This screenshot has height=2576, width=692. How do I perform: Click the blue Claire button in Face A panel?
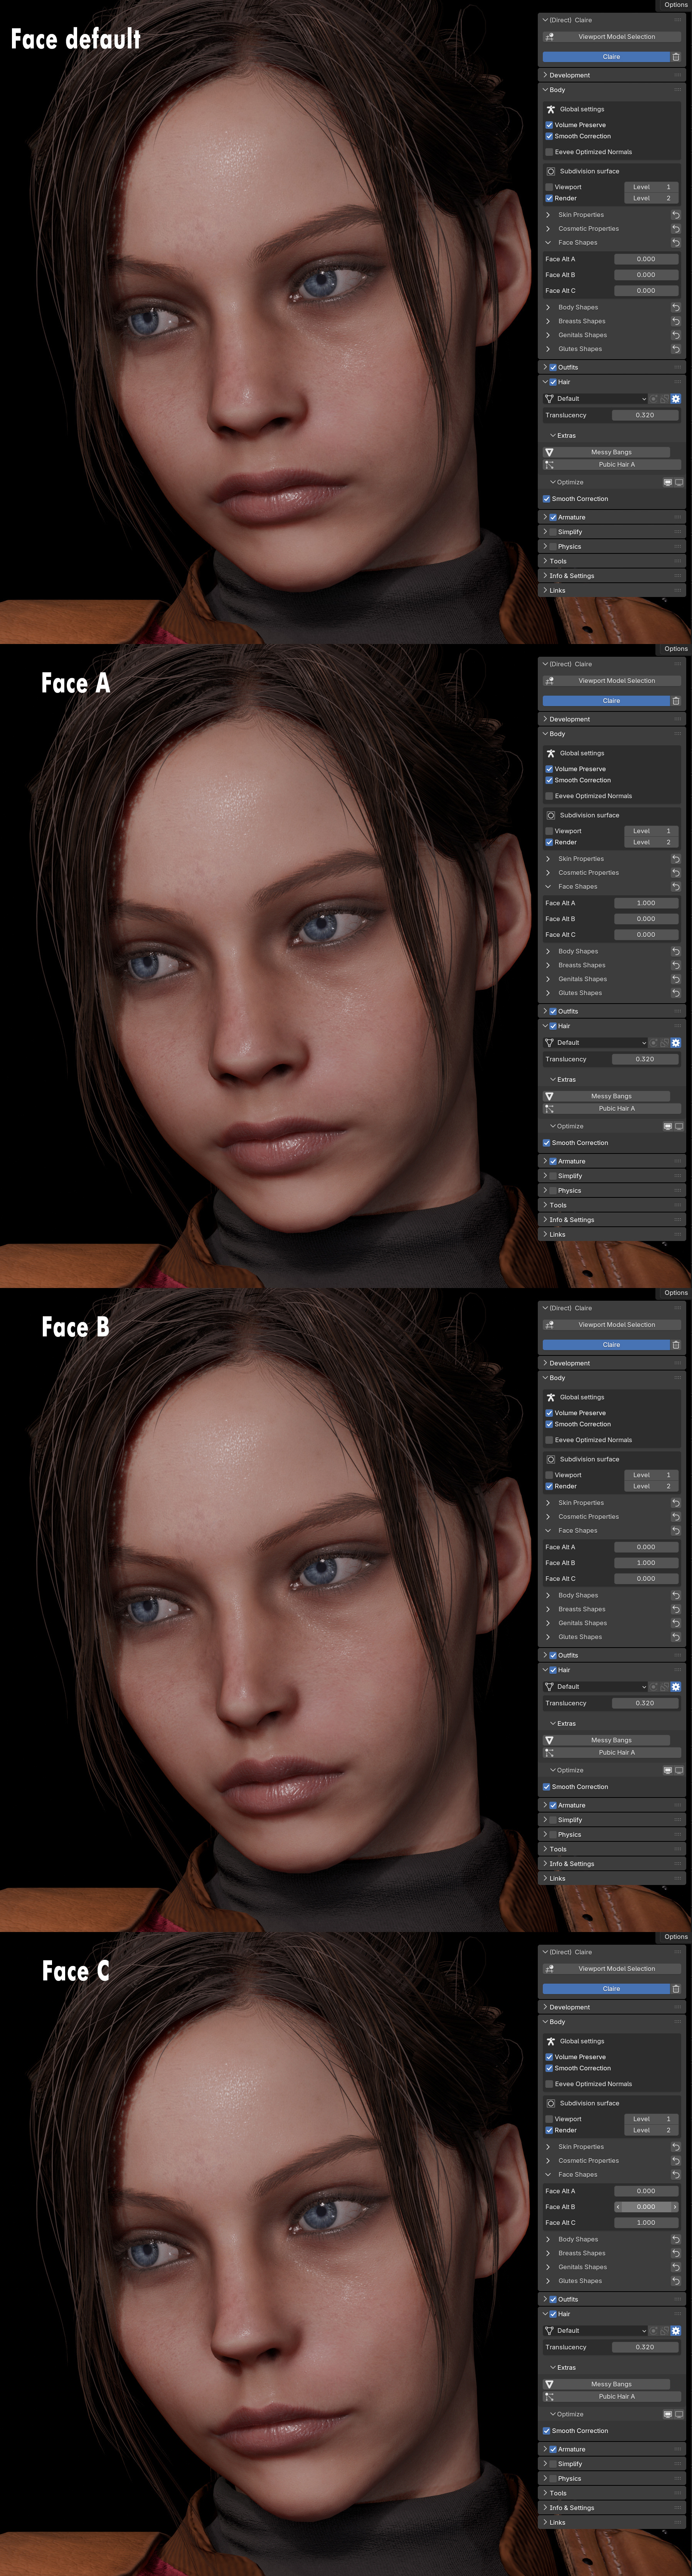(606, 701)
